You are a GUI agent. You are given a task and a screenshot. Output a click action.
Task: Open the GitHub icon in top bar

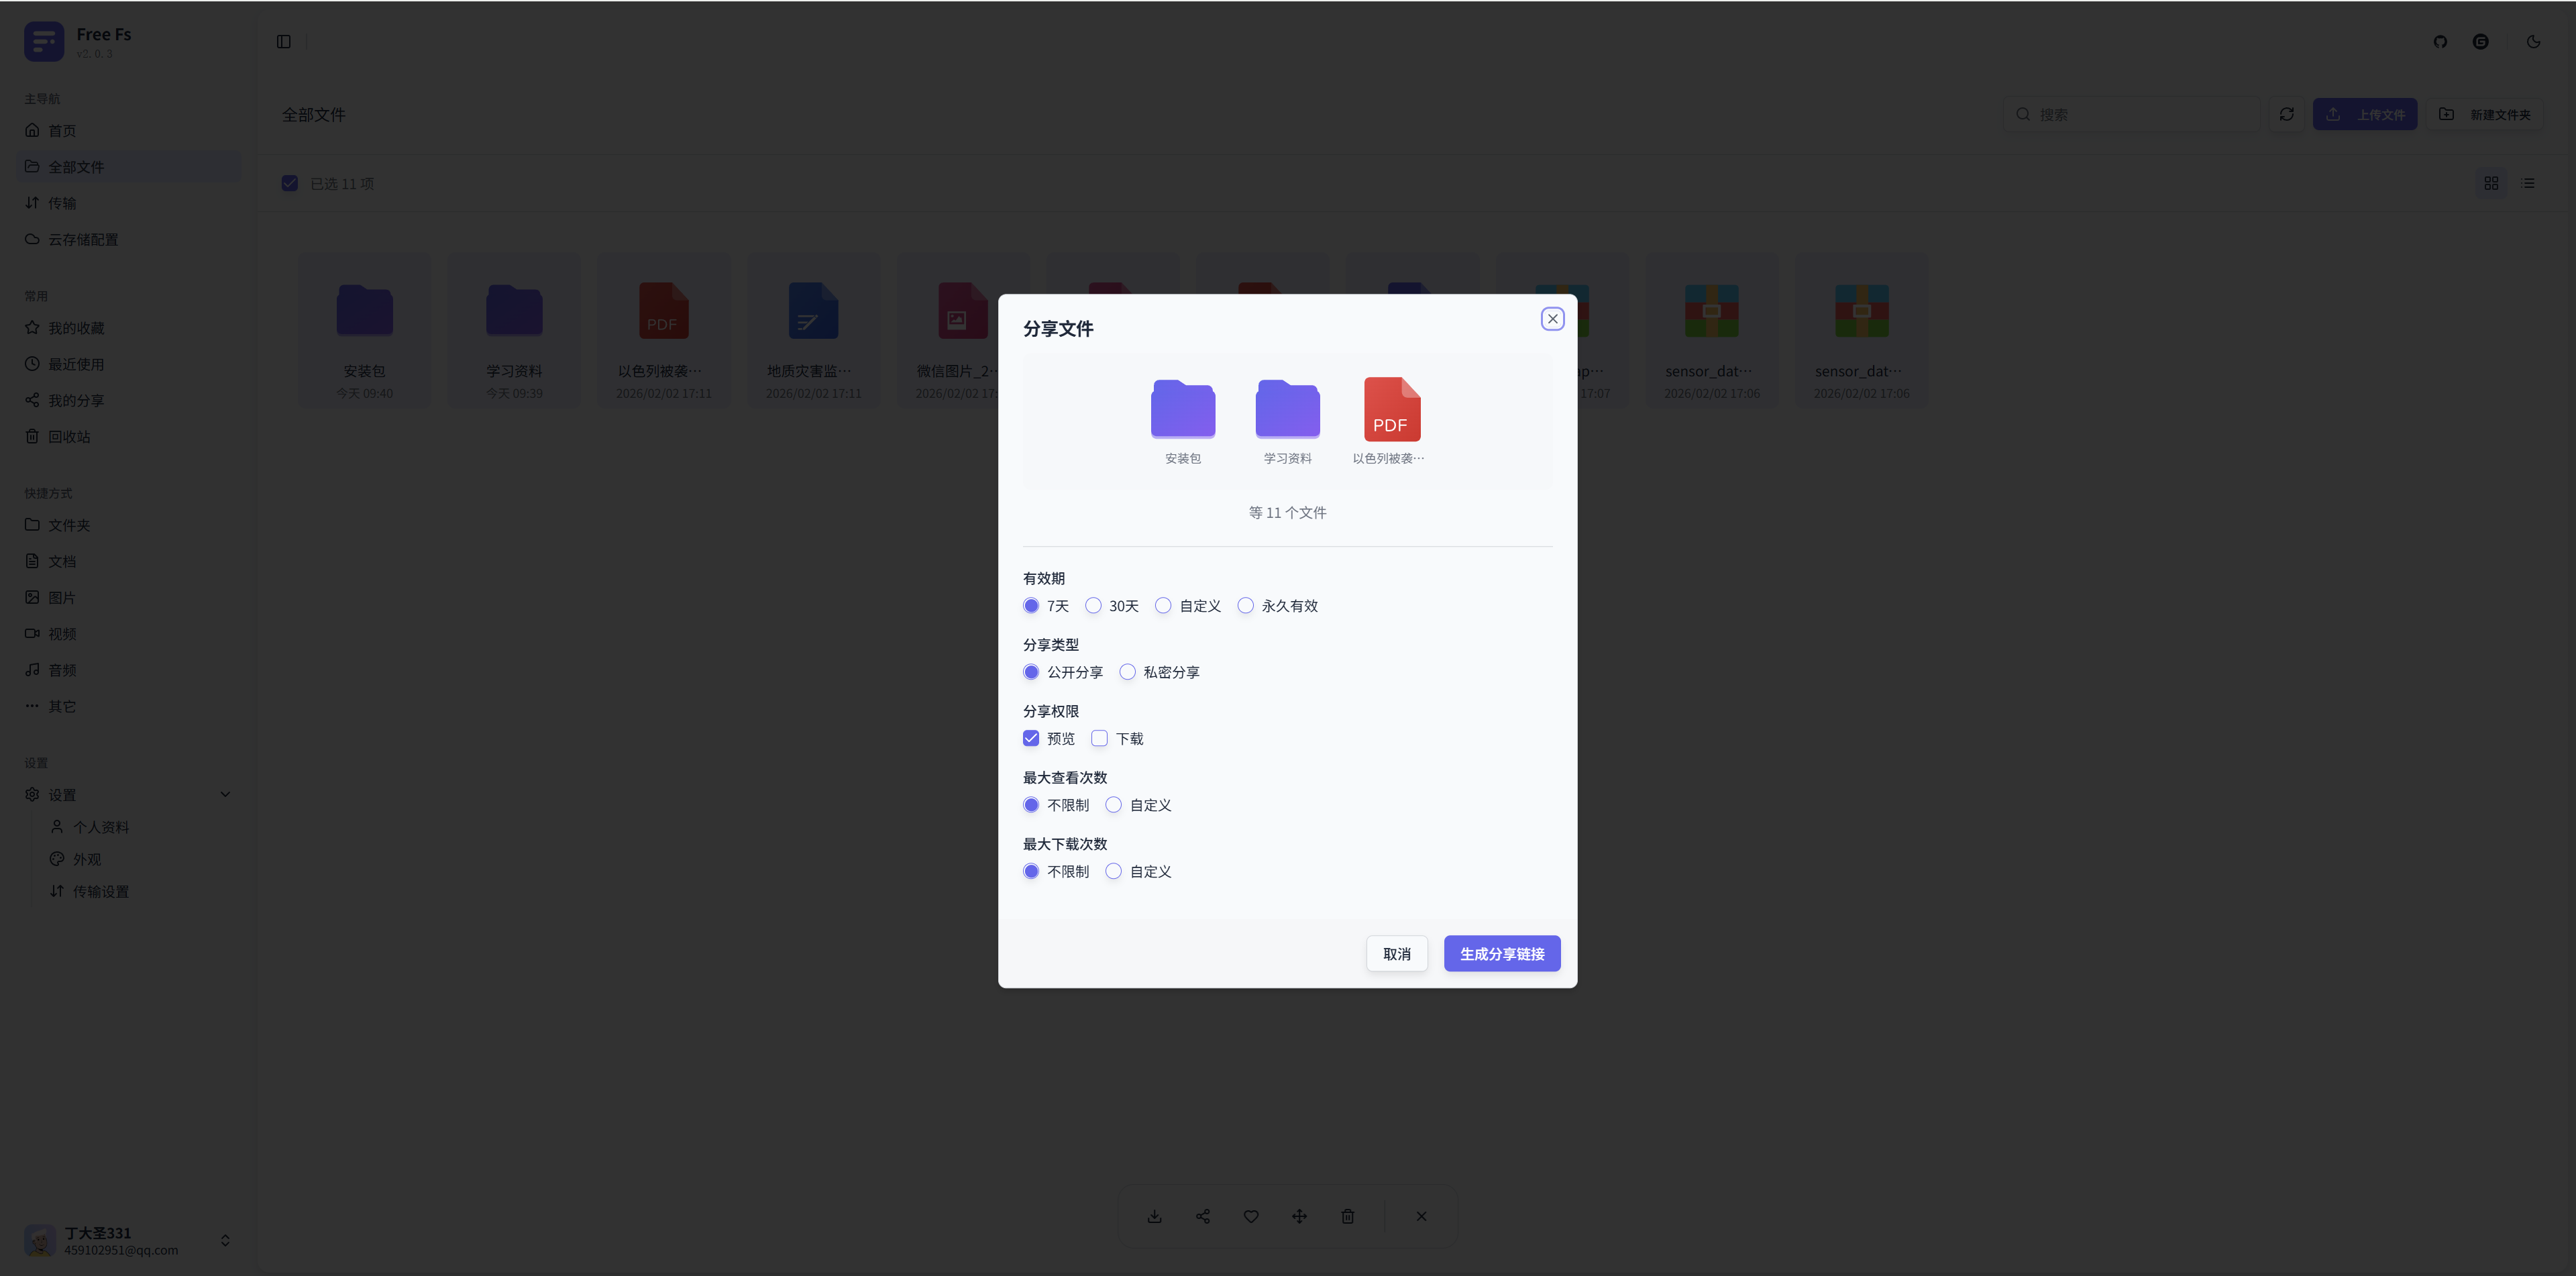(2440, 41)
